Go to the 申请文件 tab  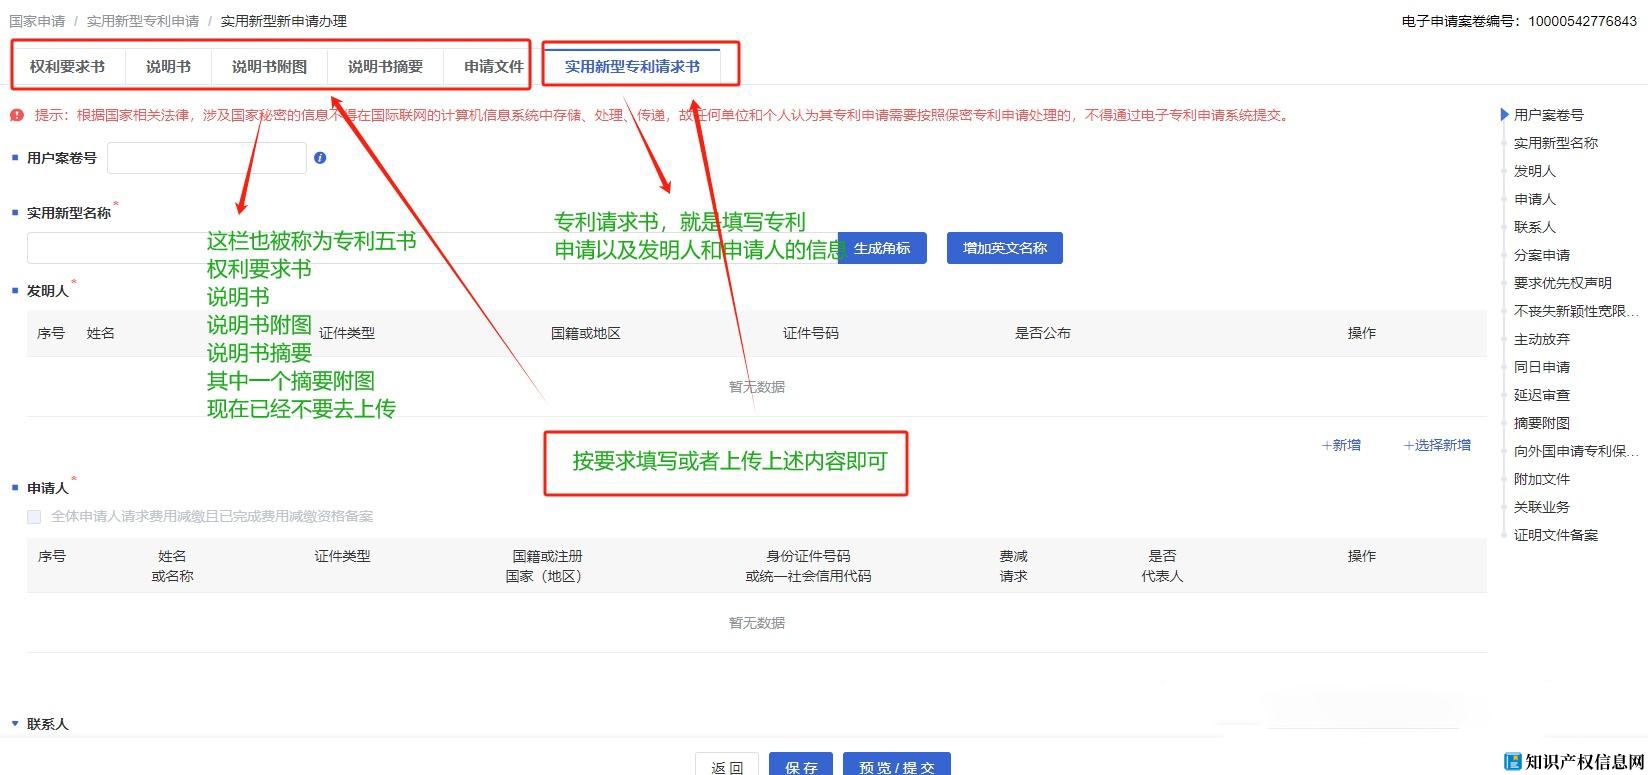click(x=493, y=67)
